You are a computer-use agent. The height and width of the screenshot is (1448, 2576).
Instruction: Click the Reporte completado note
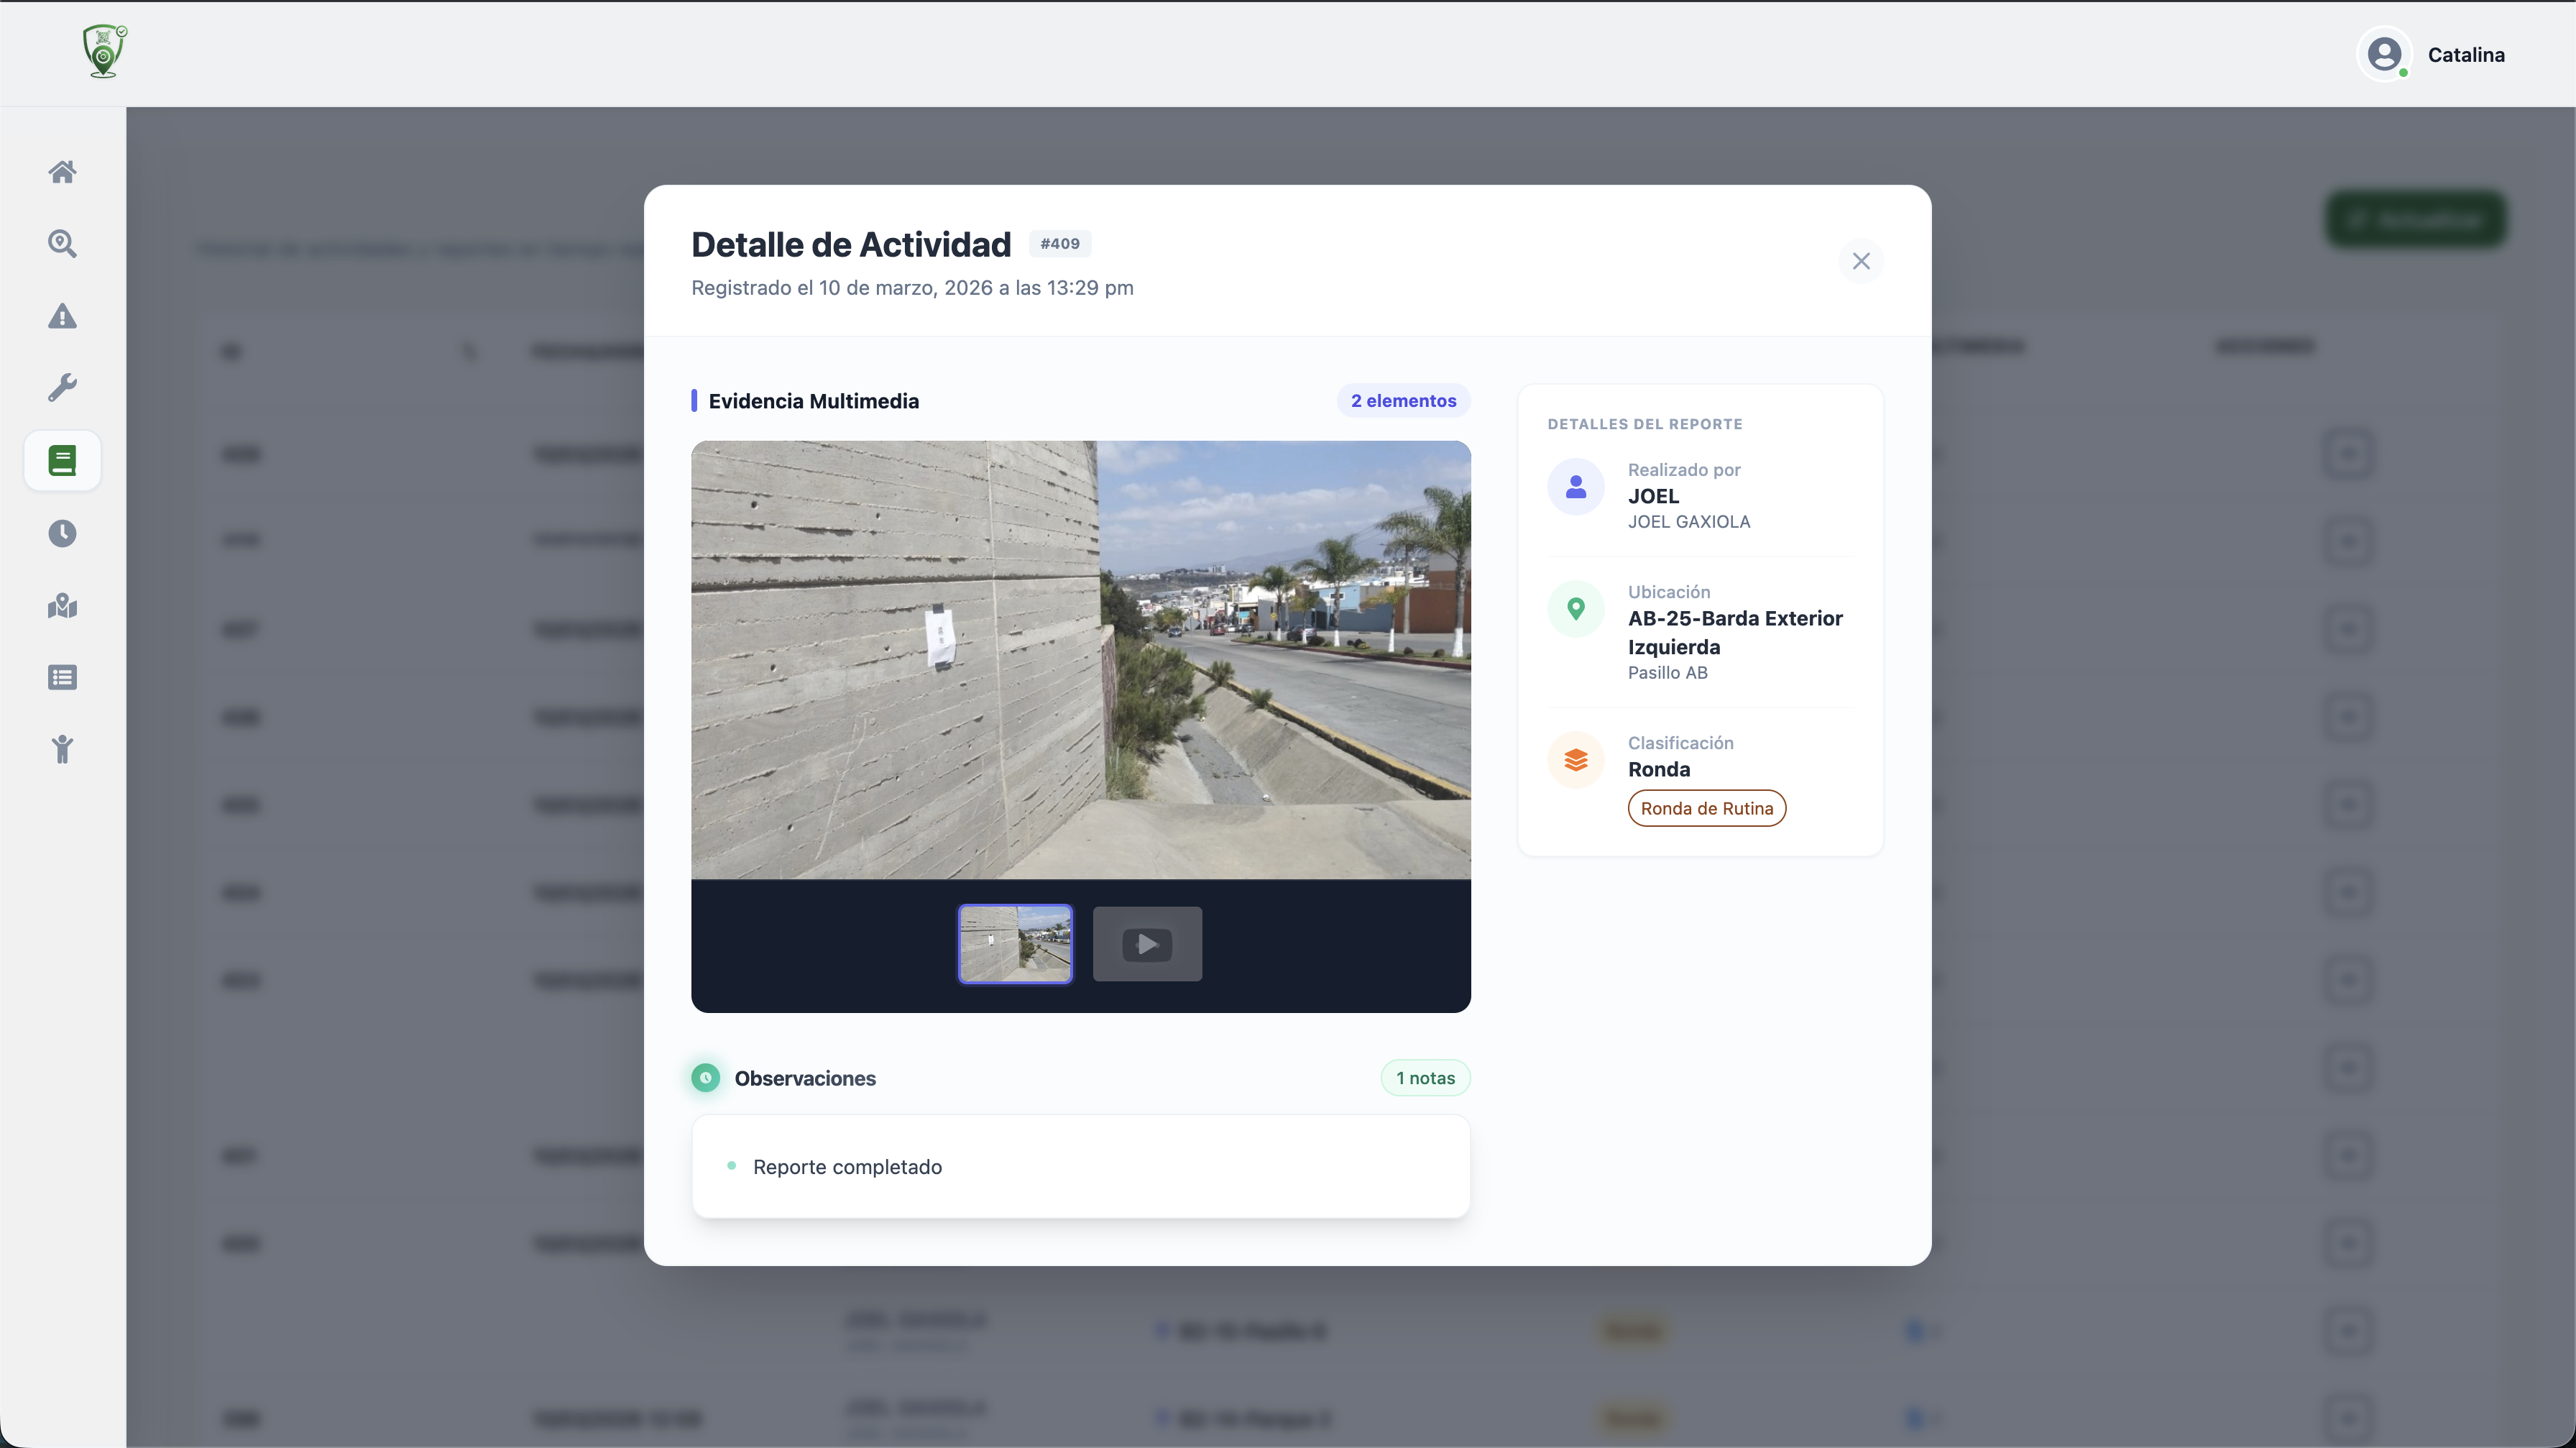[847, 1167]
